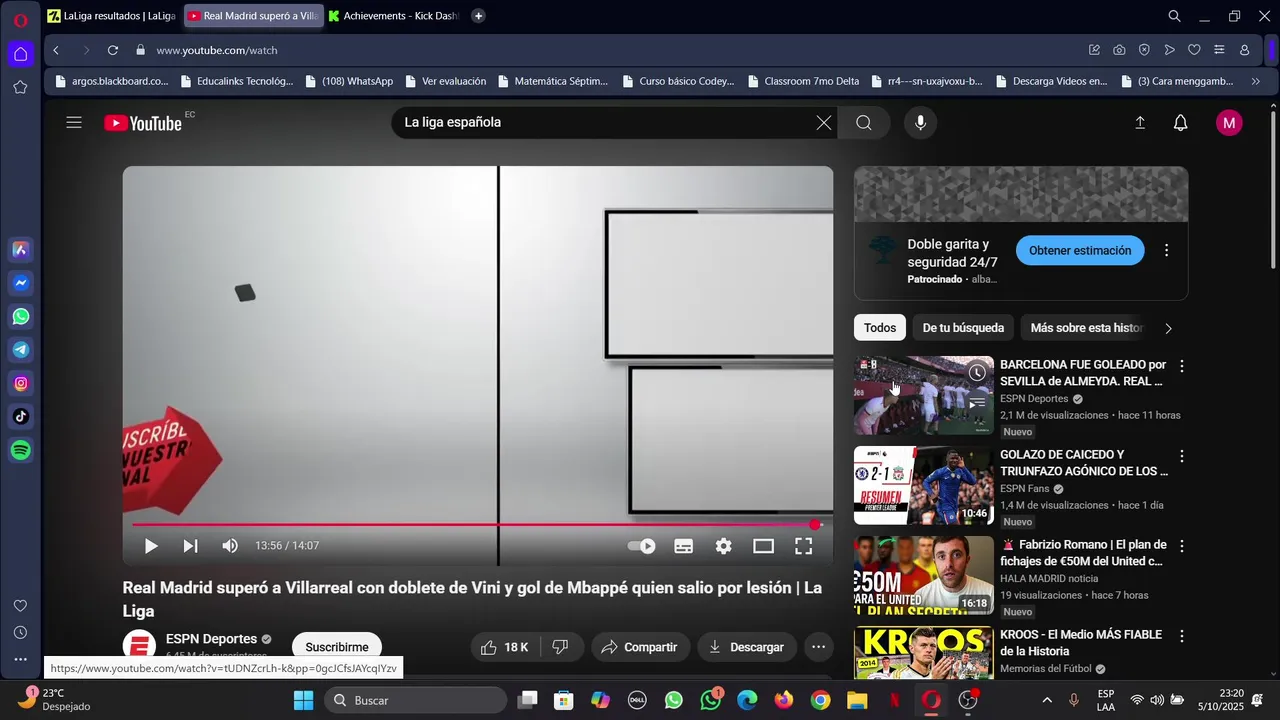
Task: Open WhatsApp in Opera sidebar
Action: click(21, 317)
